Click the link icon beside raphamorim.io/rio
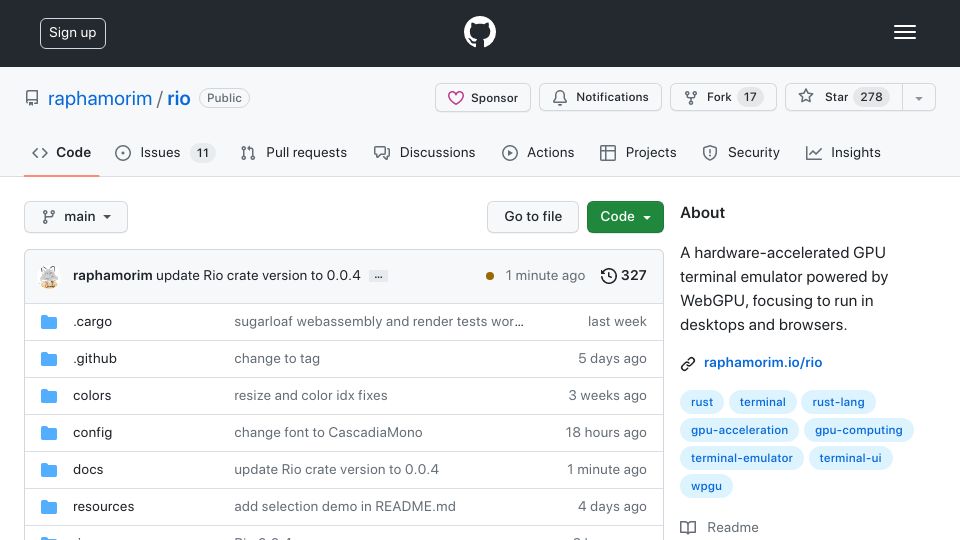Image resolution: width=960 pixels, height=540 pixels. [x=688, y=364]
